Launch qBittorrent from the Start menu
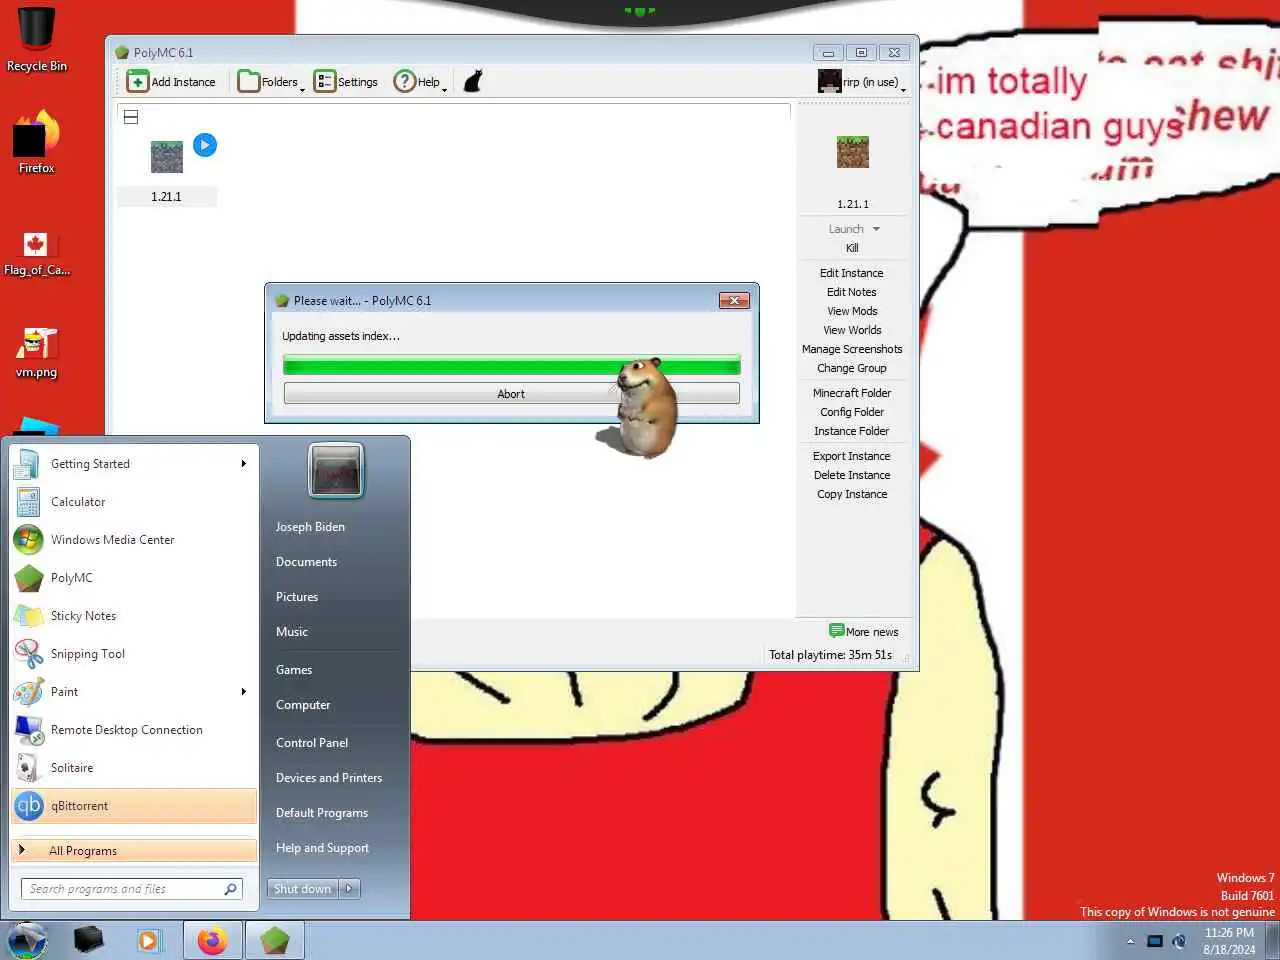The height and width of the screenshot is (960, 1280). (134, 806)
